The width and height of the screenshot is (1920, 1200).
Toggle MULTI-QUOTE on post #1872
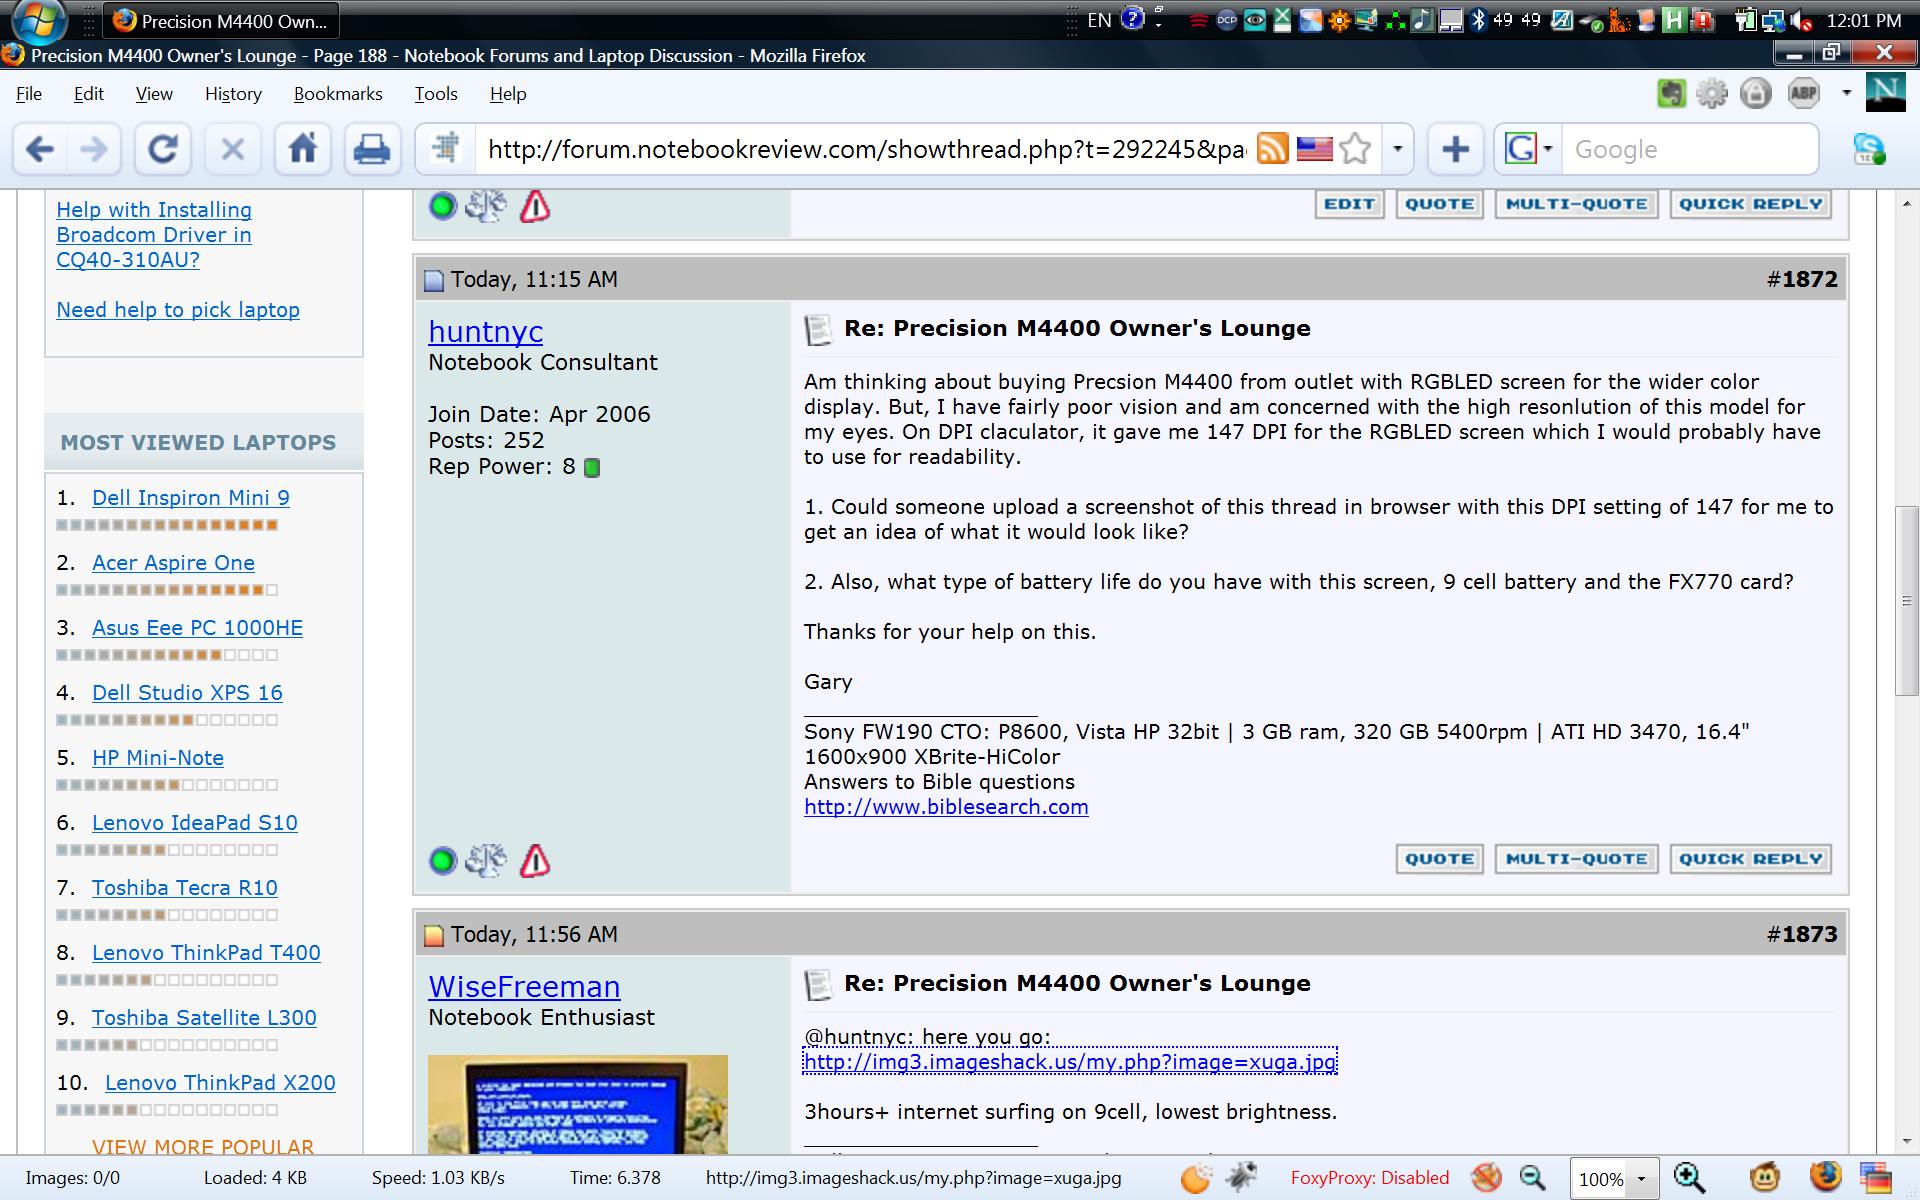click(1576, 859)
